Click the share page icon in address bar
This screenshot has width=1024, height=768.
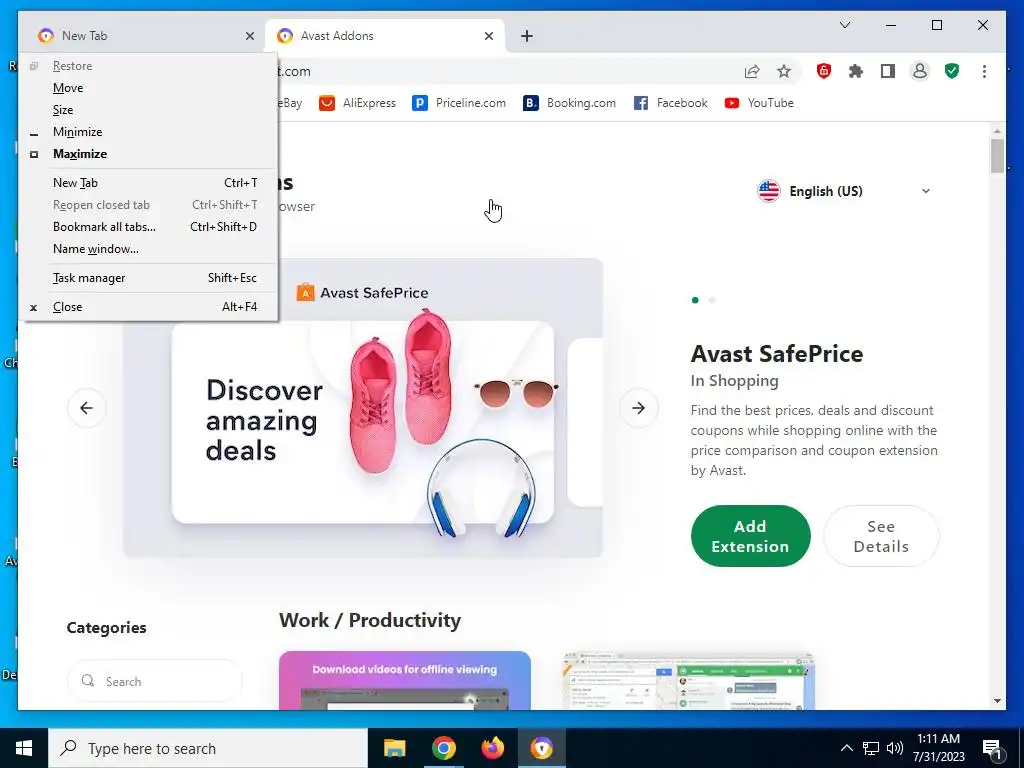752,71
